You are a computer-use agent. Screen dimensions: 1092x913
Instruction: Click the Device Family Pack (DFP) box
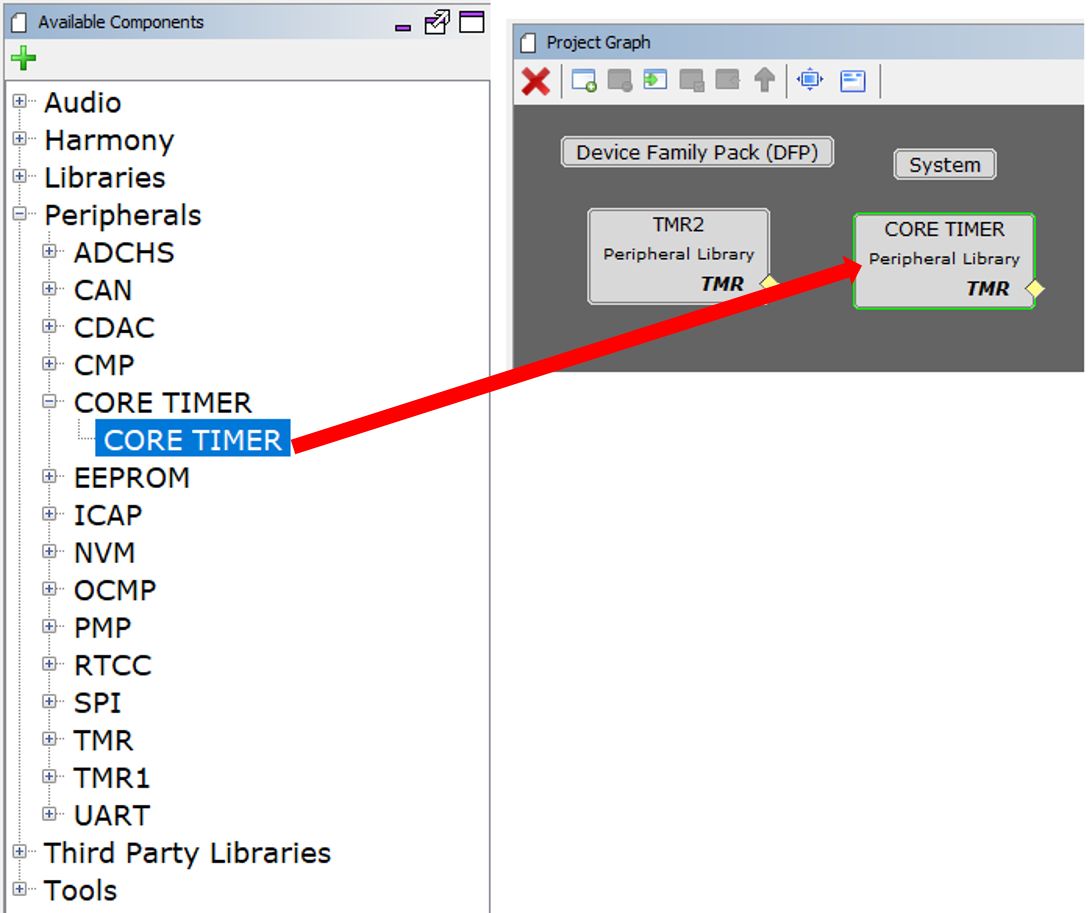click(x=696, y=152)
